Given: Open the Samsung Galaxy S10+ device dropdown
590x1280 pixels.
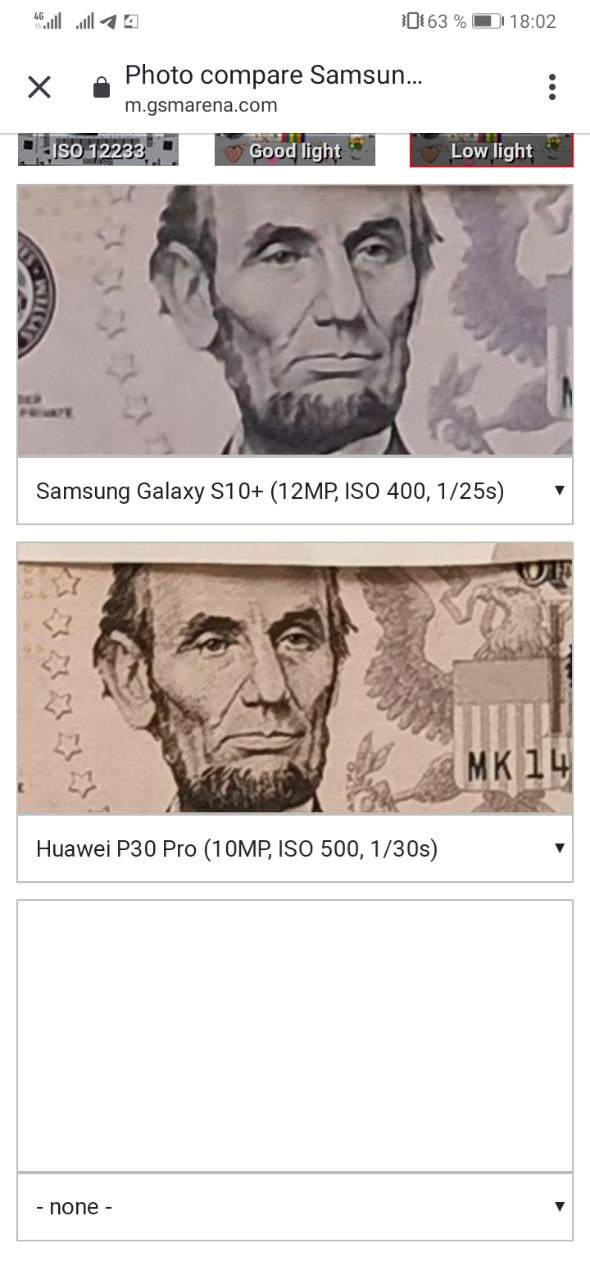Looking at the screenshot, I should (295, 490).
